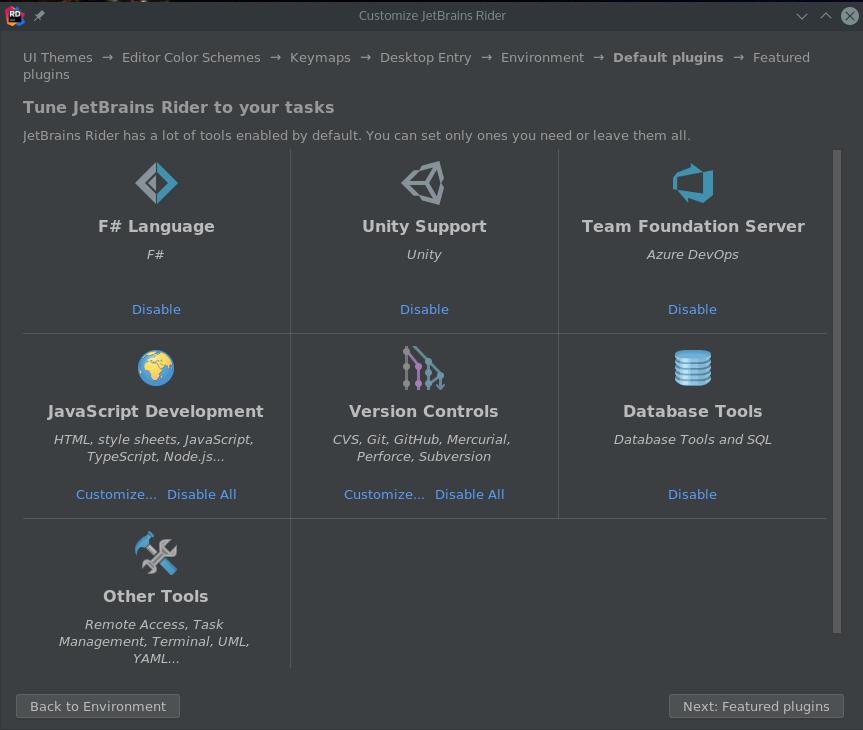Click the Keymaps breadcrumb step
Image resolution: width=863 pixels, height=730 pixels.
click(320, 58)
